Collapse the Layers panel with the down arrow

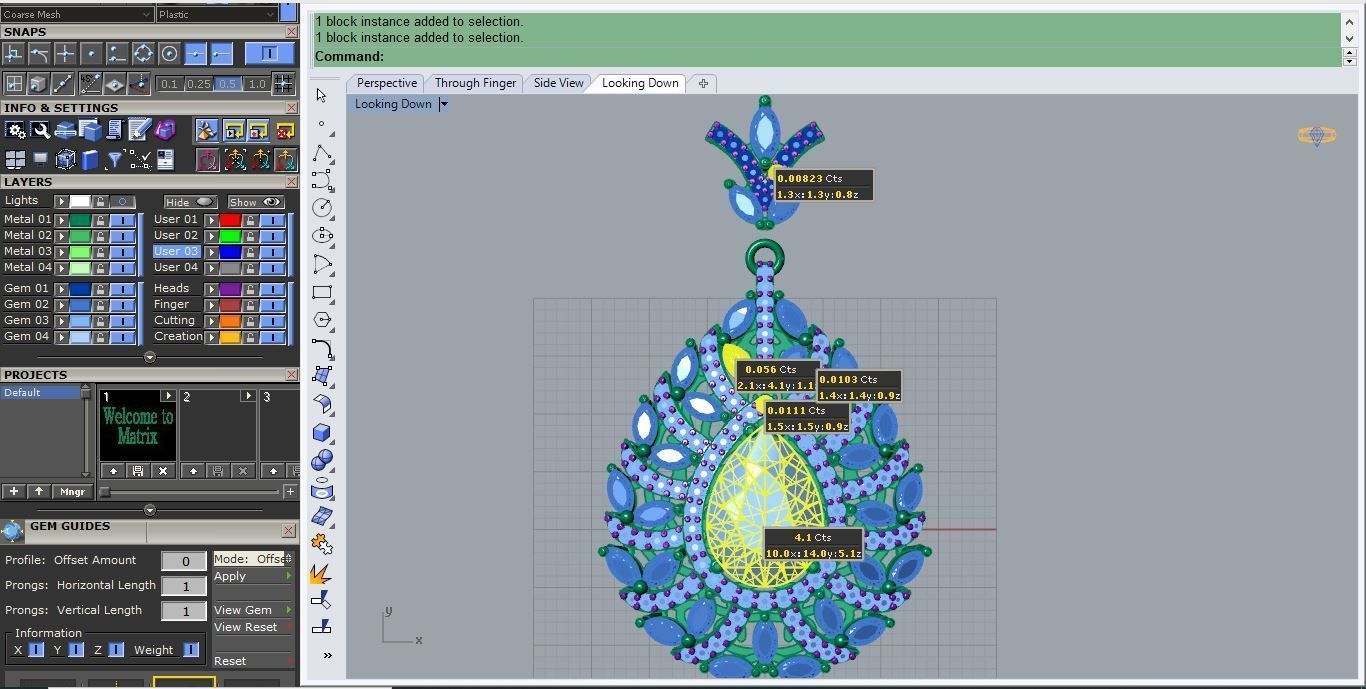(150, 357)
